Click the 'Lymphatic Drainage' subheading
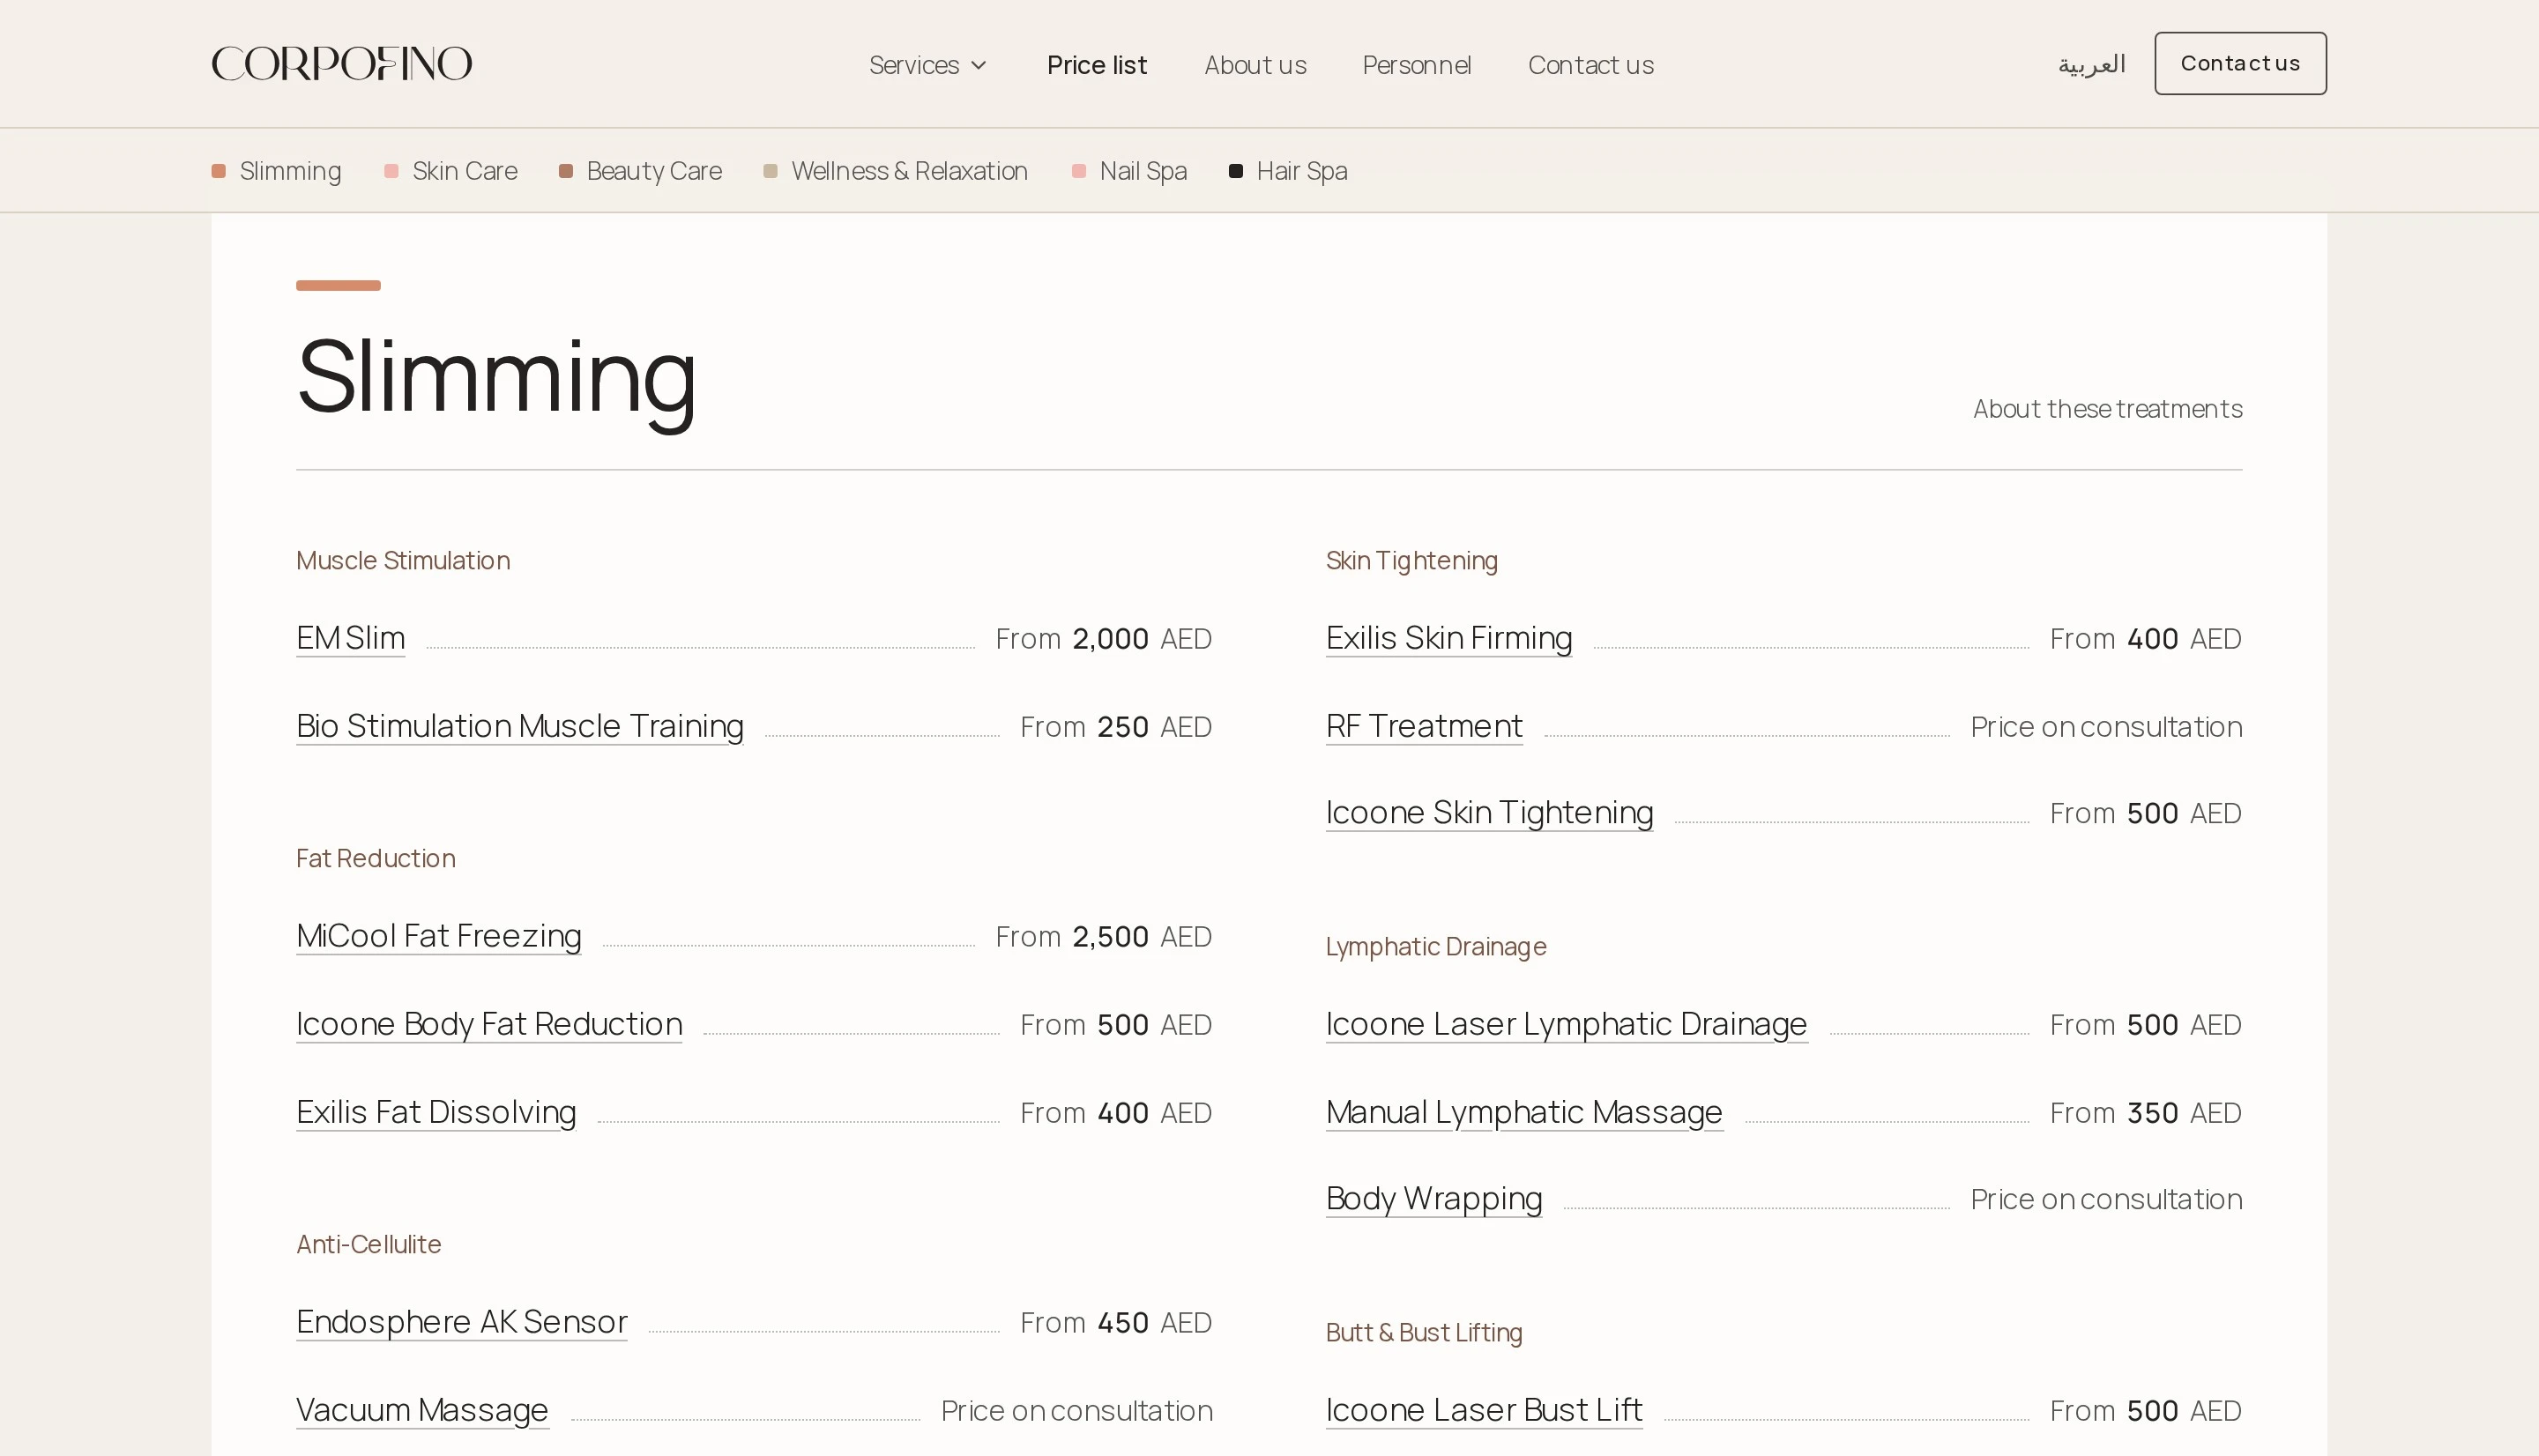 [x=1436, y=946]
